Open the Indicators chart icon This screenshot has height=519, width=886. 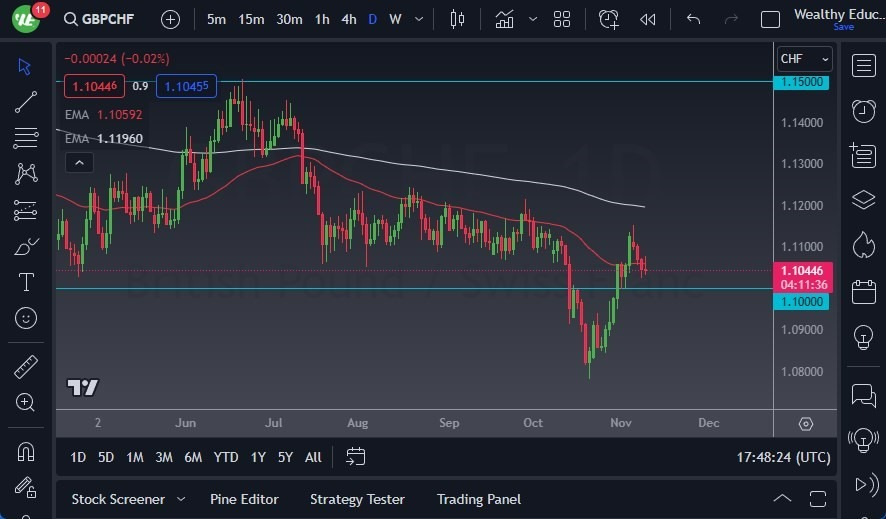(x=504, y=20)
